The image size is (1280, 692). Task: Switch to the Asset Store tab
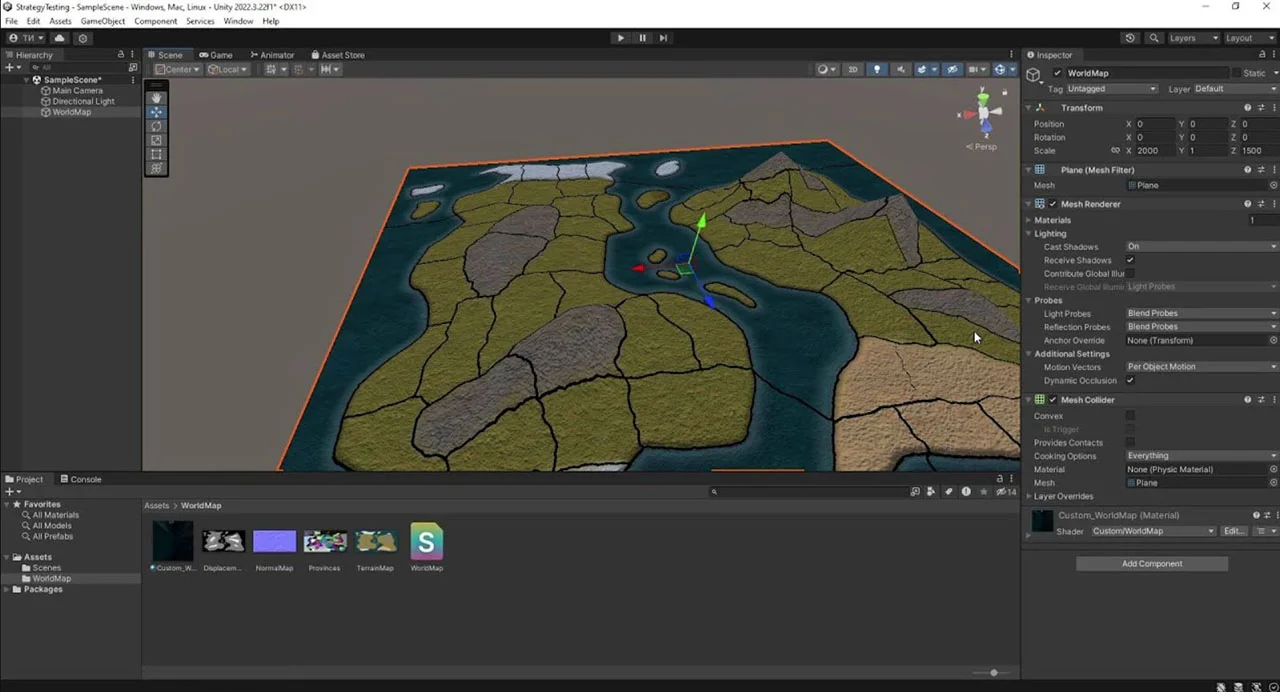[x=338, y=55]
